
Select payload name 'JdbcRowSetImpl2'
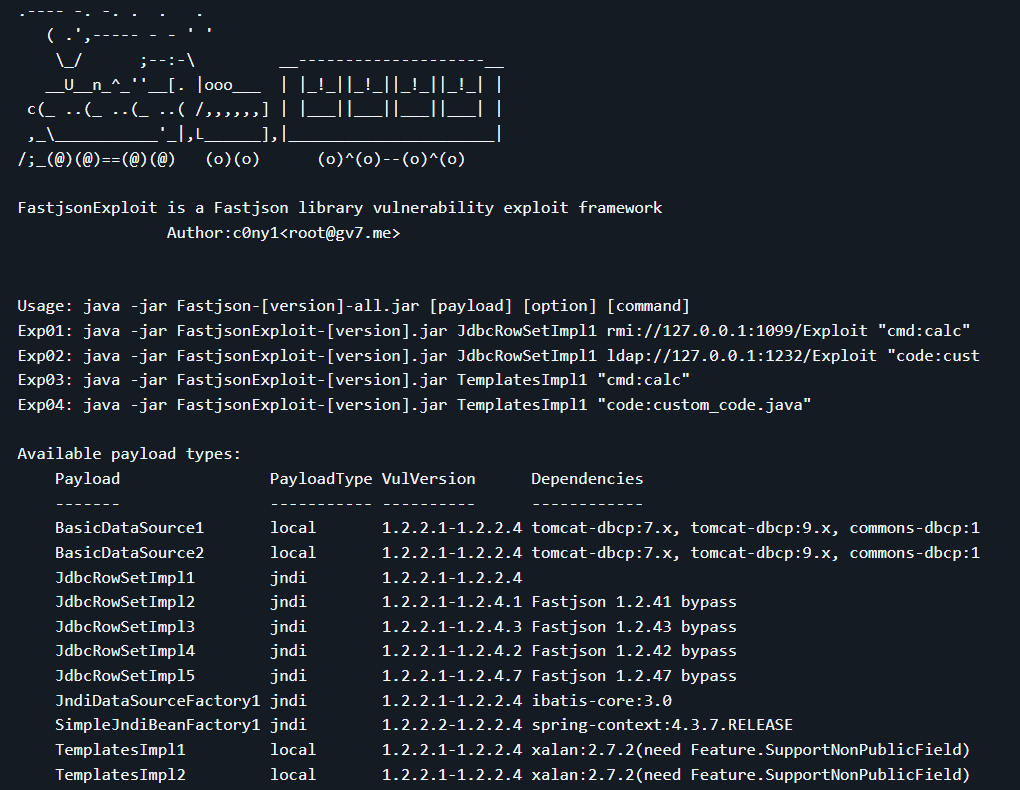point(125,601)
